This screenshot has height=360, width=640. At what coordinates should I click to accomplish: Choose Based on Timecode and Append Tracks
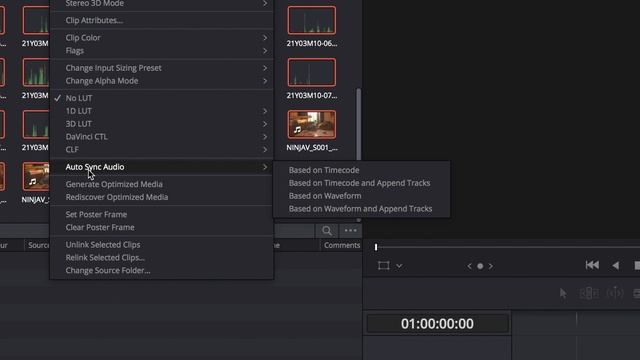[x=361, y=183]
